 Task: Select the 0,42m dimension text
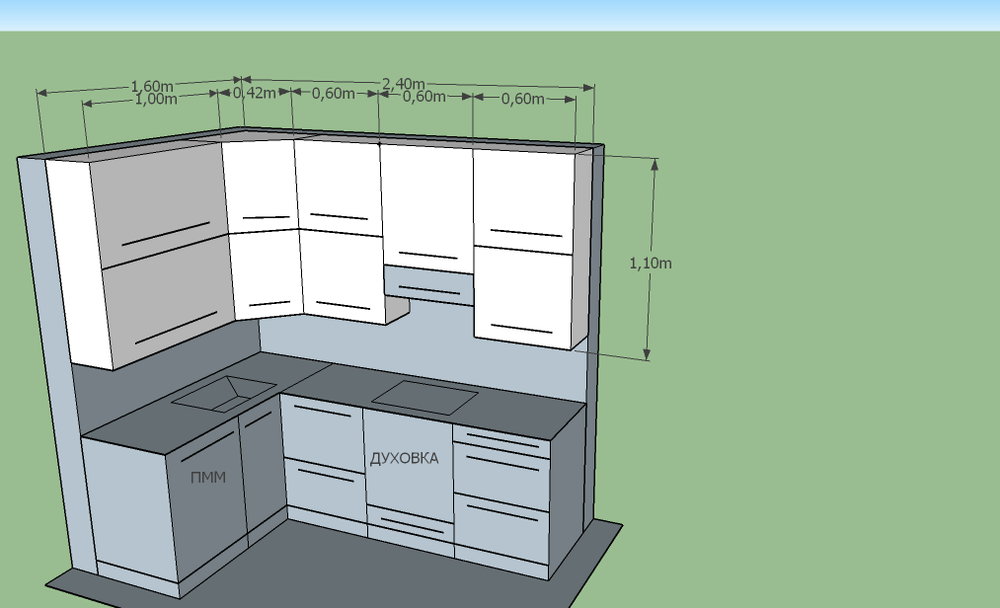tap(255, 91)
